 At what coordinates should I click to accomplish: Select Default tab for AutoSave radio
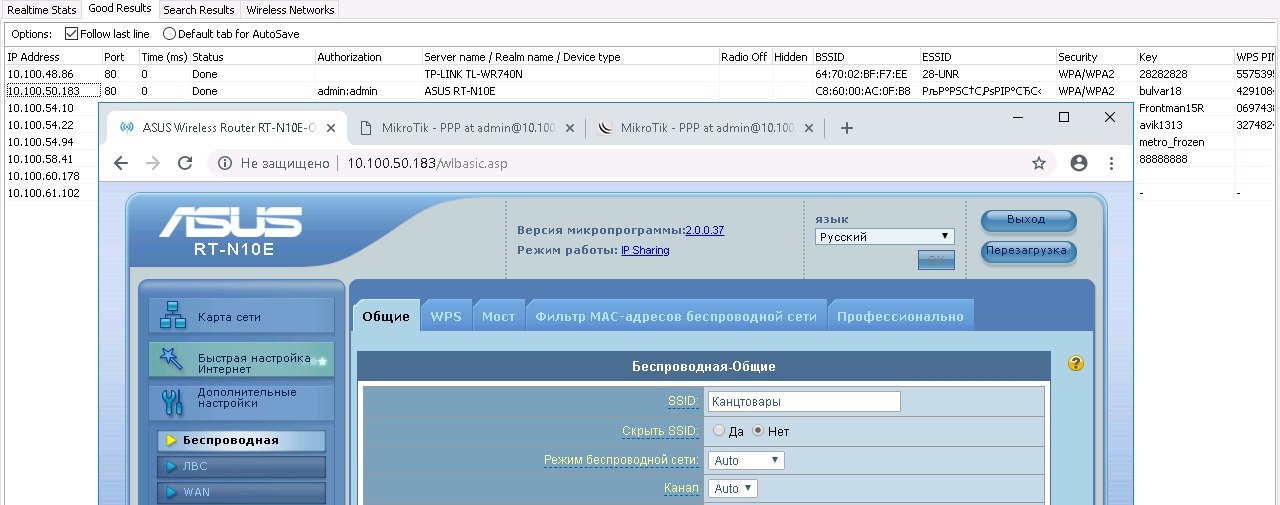click(169, 34)
